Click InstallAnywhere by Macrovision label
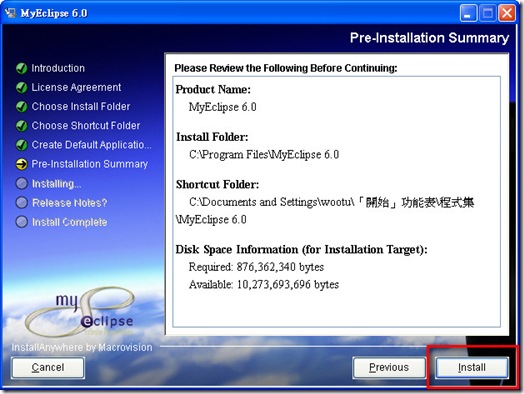 coord(82,348)
